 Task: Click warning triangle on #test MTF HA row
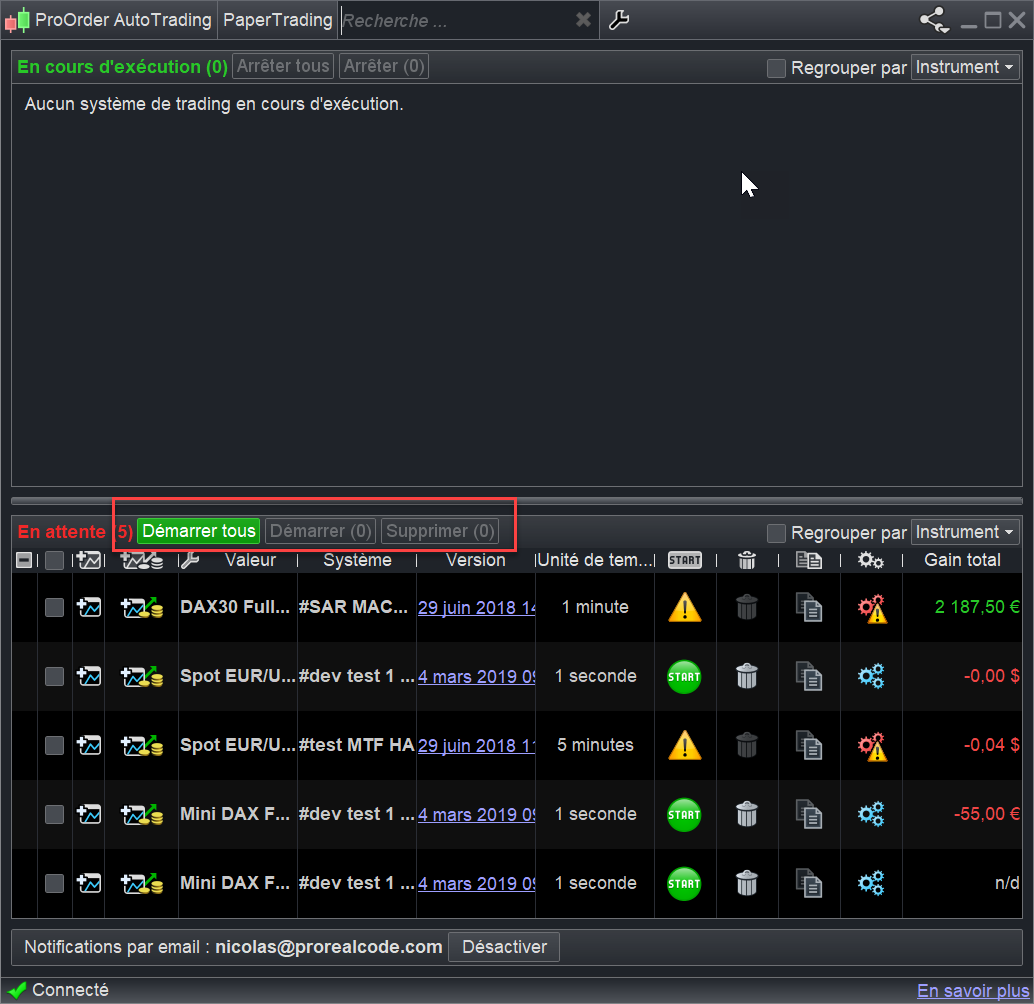click(x=684, y=746)
